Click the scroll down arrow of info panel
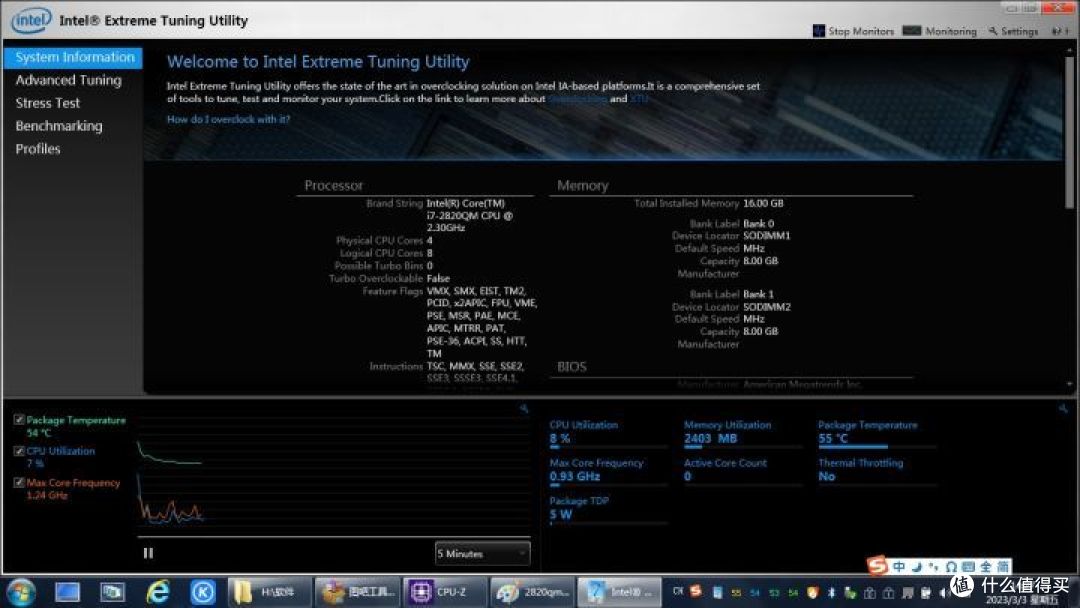 click(x=1070, y=384)
